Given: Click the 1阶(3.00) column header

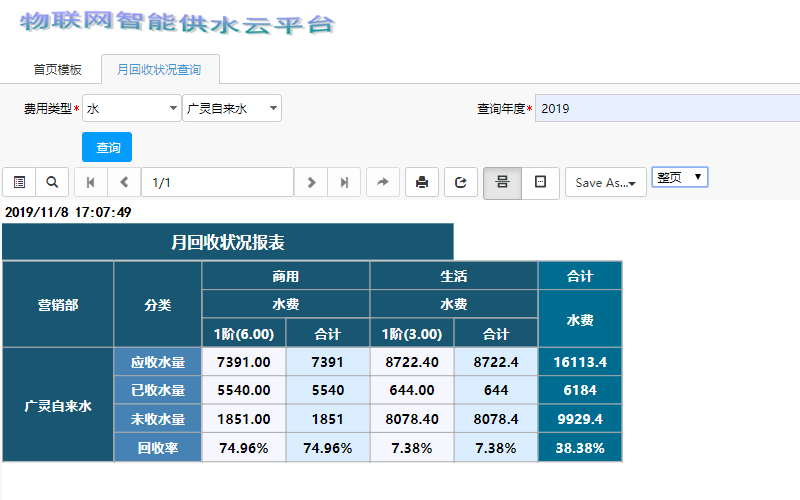Looking at the screenshot, I should [x=412, y=334].
